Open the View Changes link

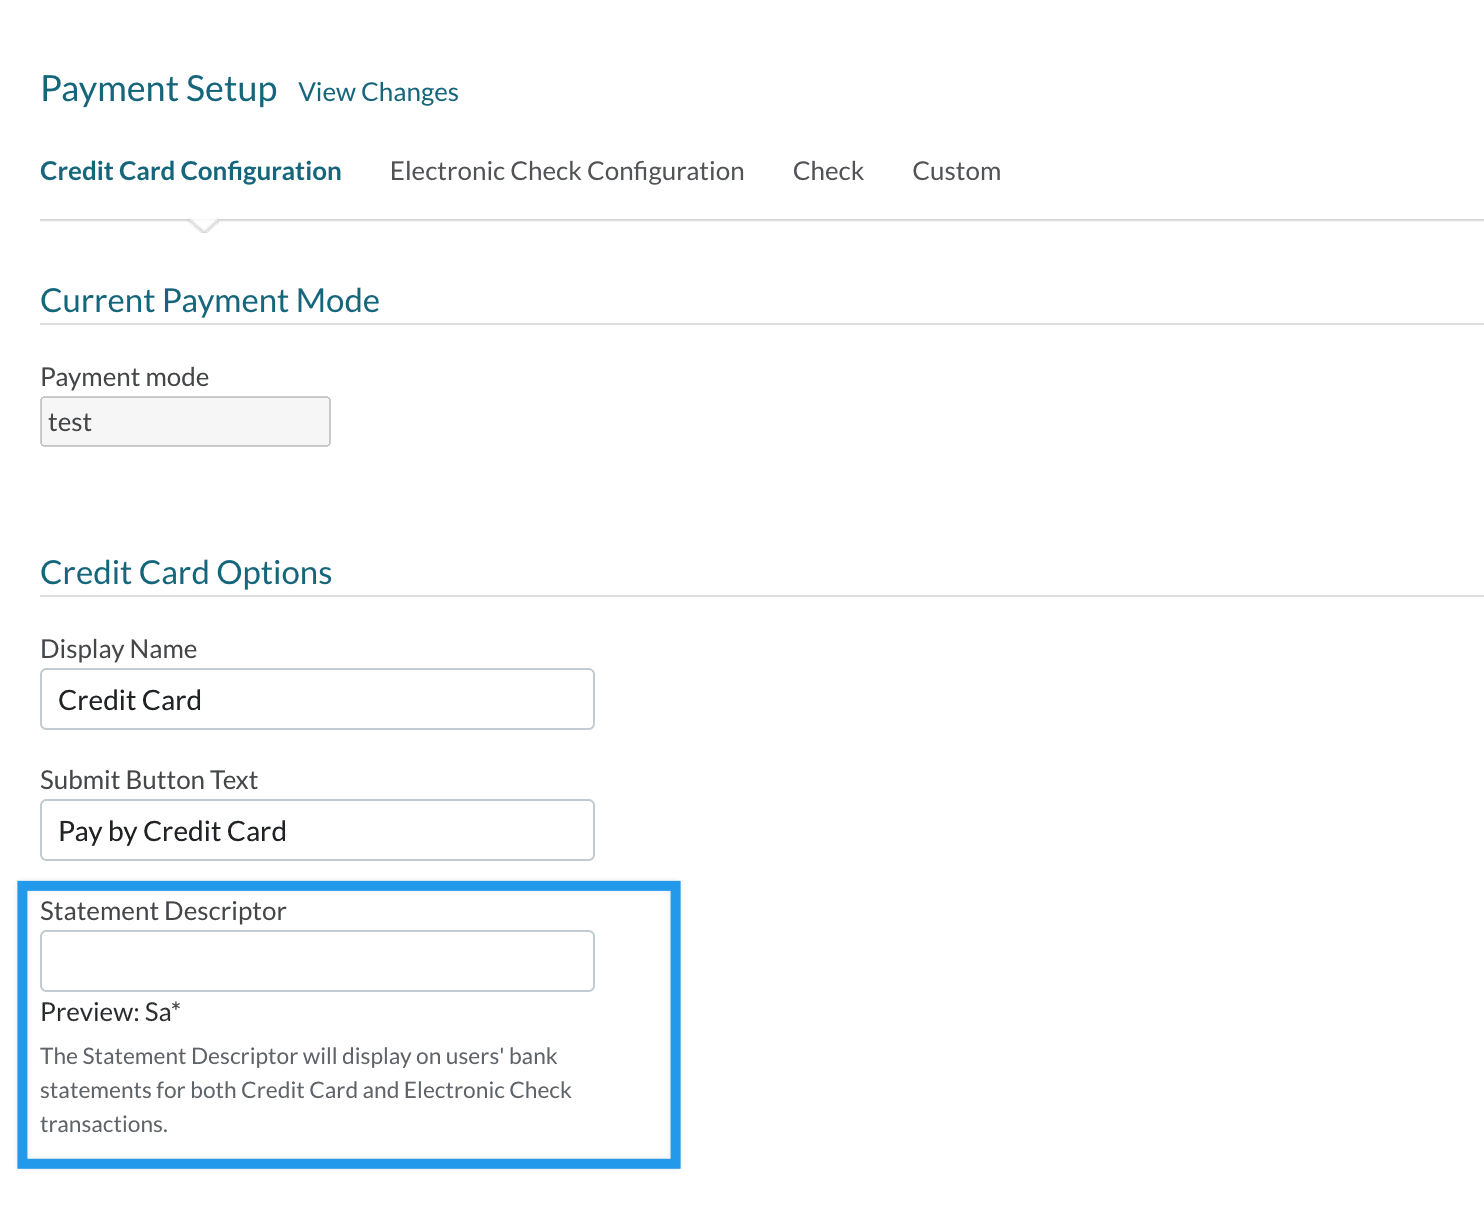click(378, 92)
